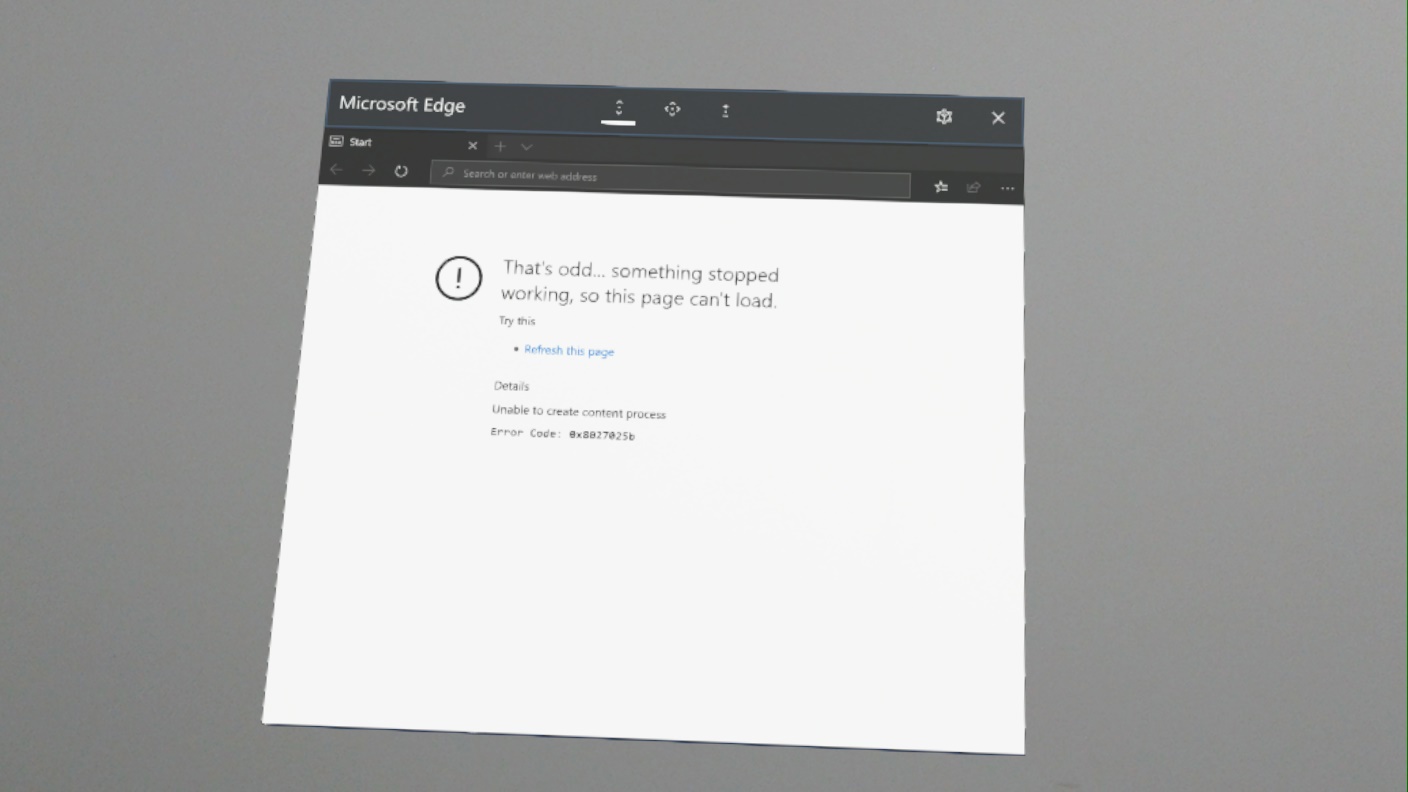1408x792 pixels.
Task: Click the Share icon in the toolbar
Action: 973,187
